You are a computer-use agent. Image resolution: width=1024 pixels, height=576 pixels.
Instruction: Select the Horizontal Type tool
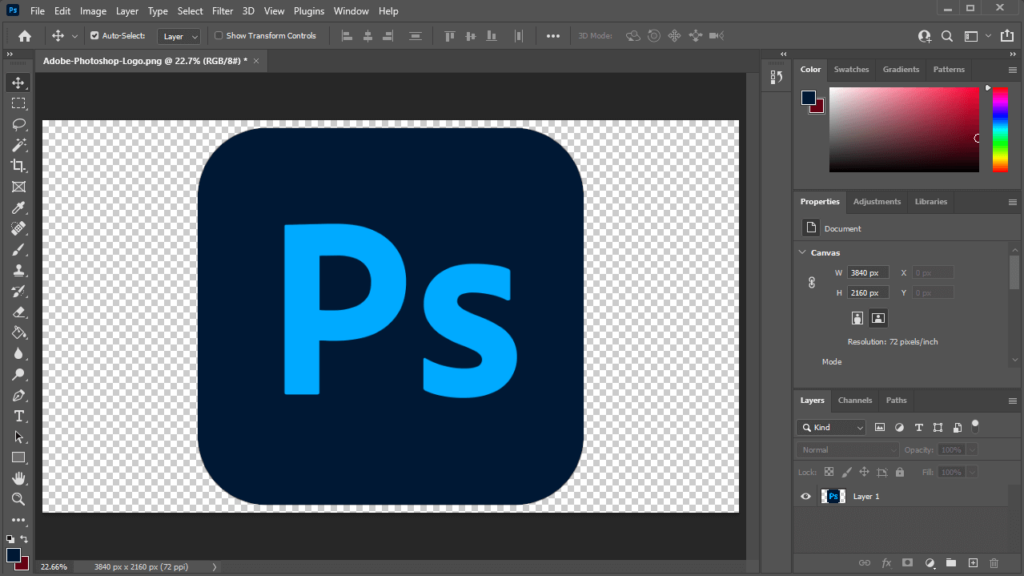coord(18,416)
